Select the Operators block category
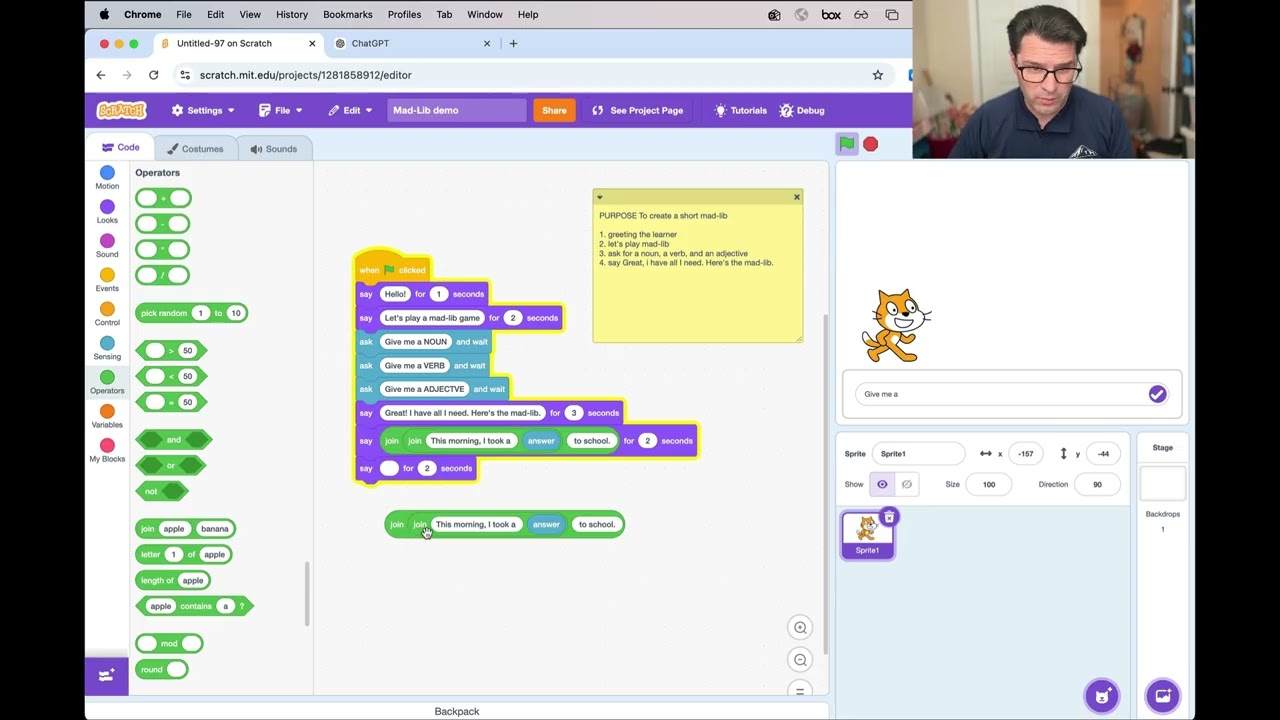The image size is (1280, 720). tap(107, 382)
